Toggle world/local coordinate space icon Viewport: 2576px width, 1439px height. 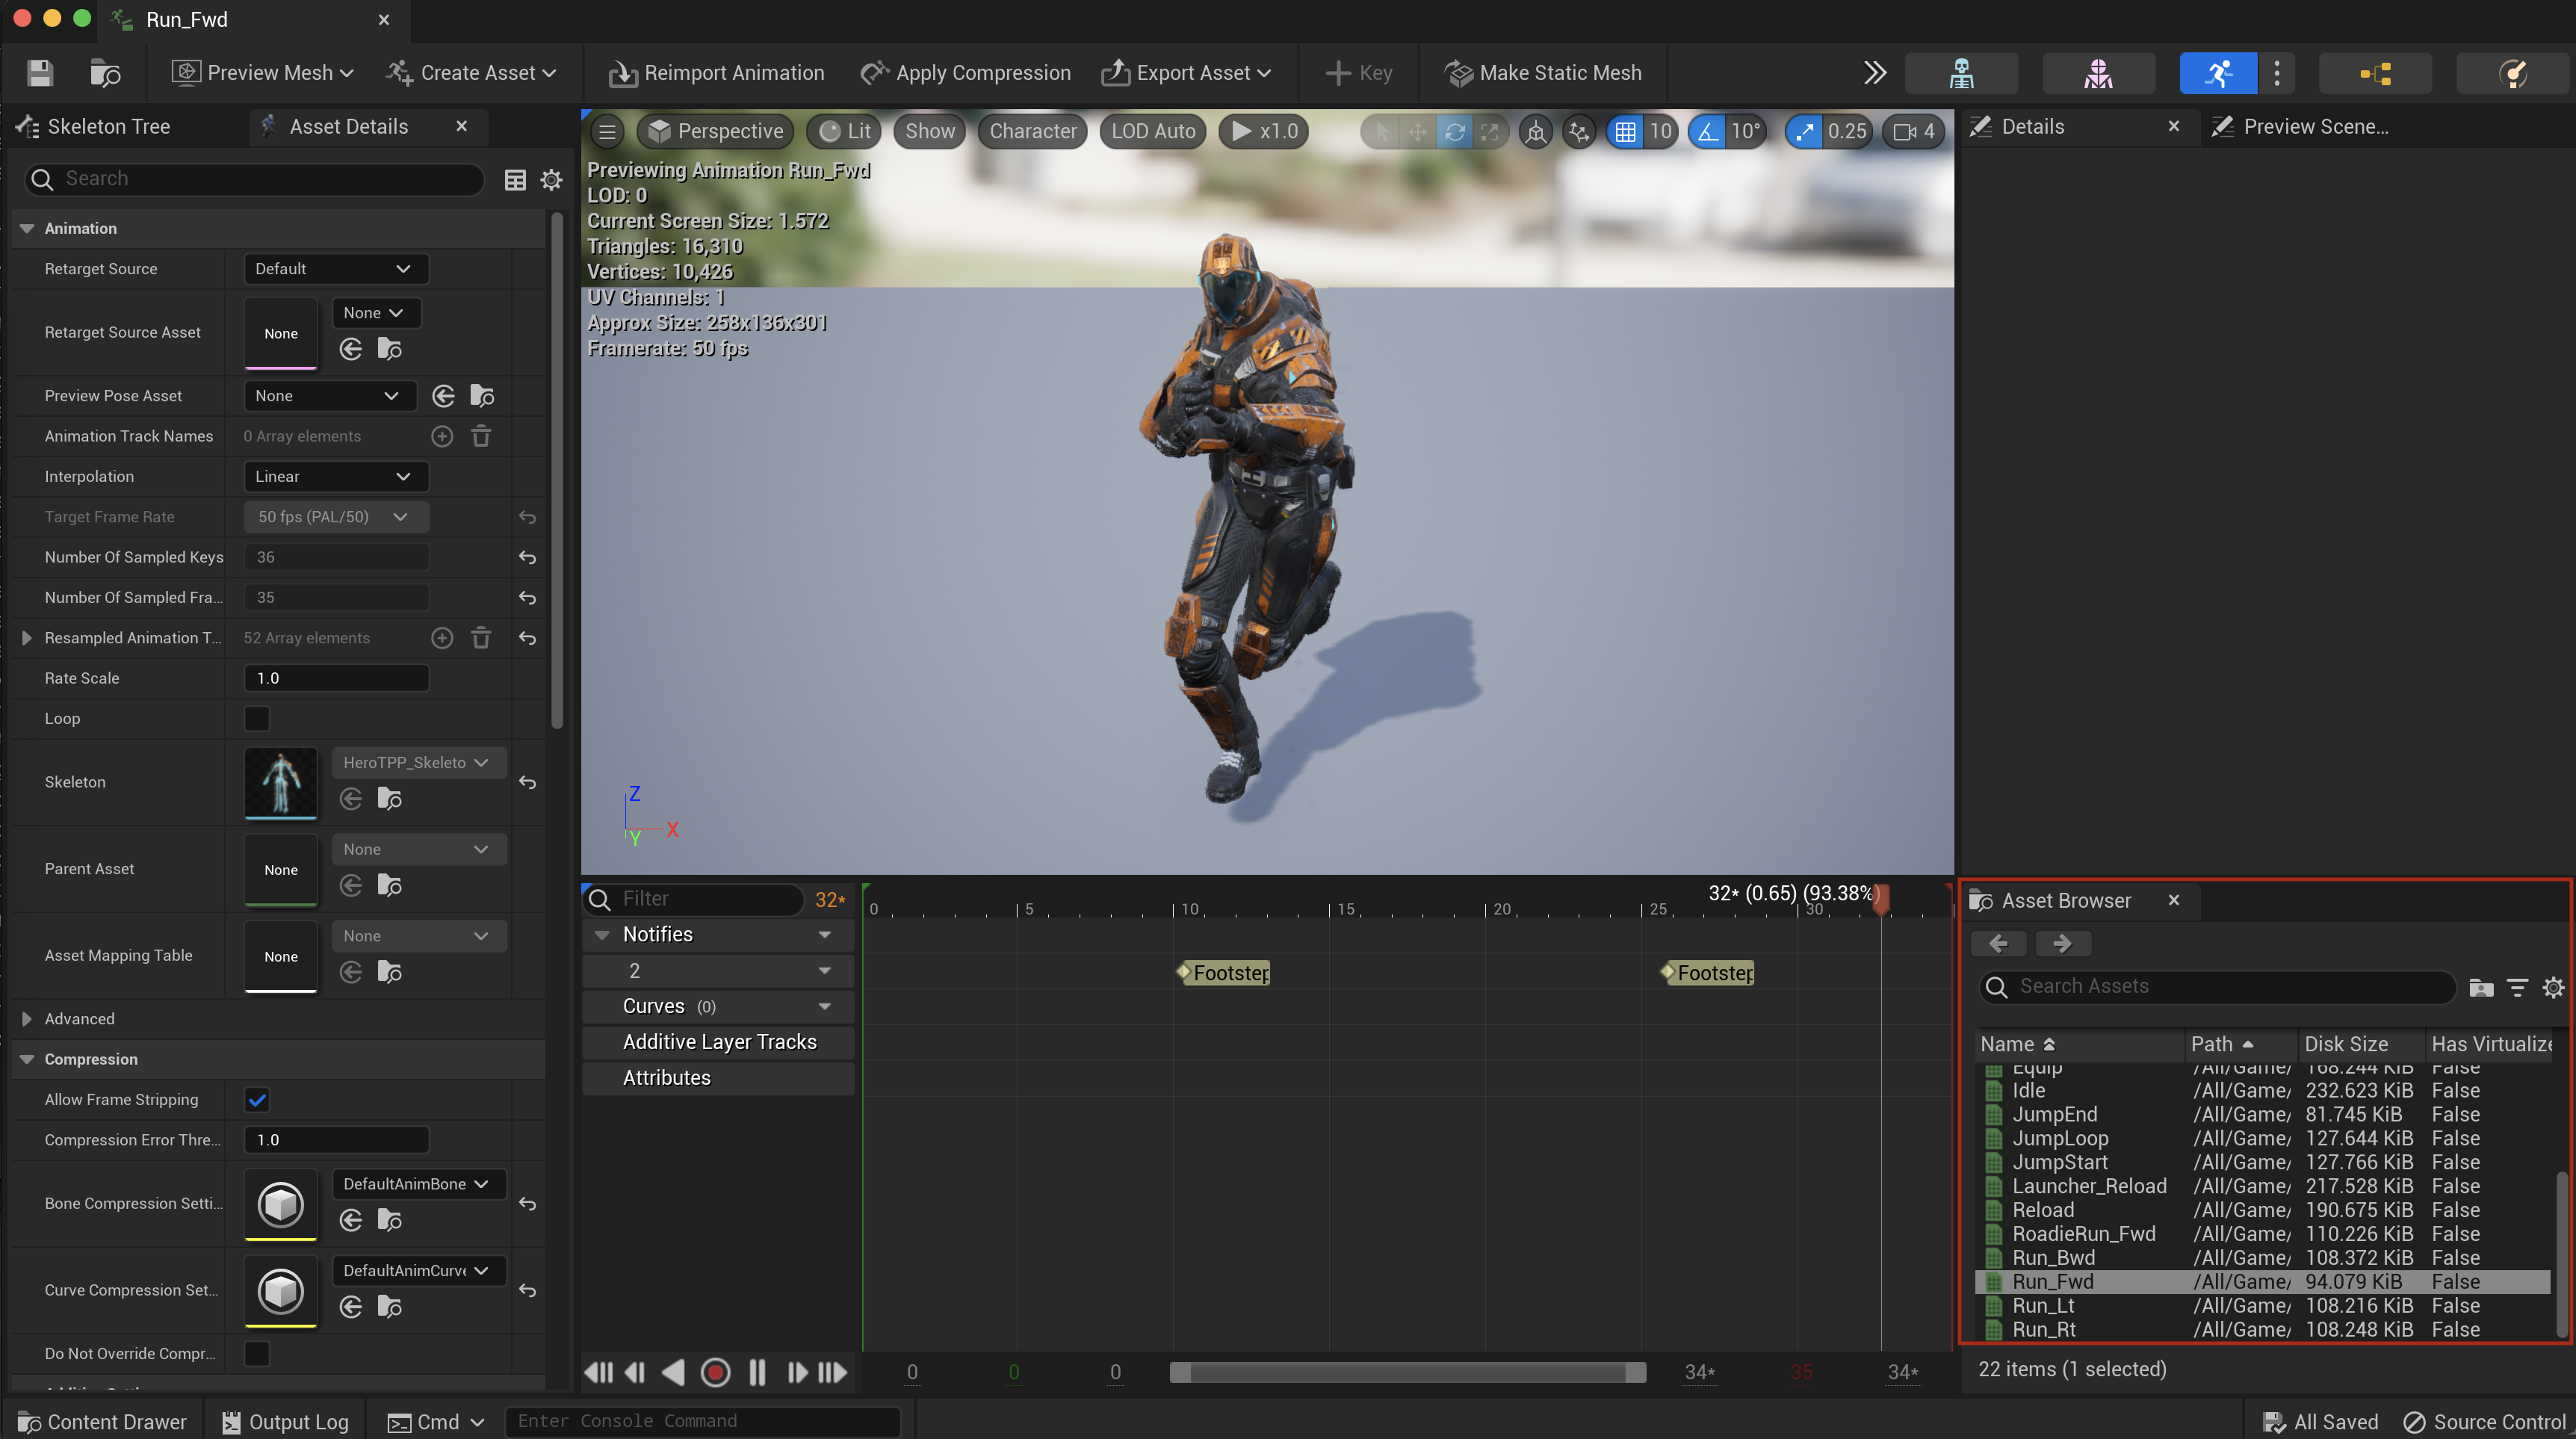coord(1536,131)
